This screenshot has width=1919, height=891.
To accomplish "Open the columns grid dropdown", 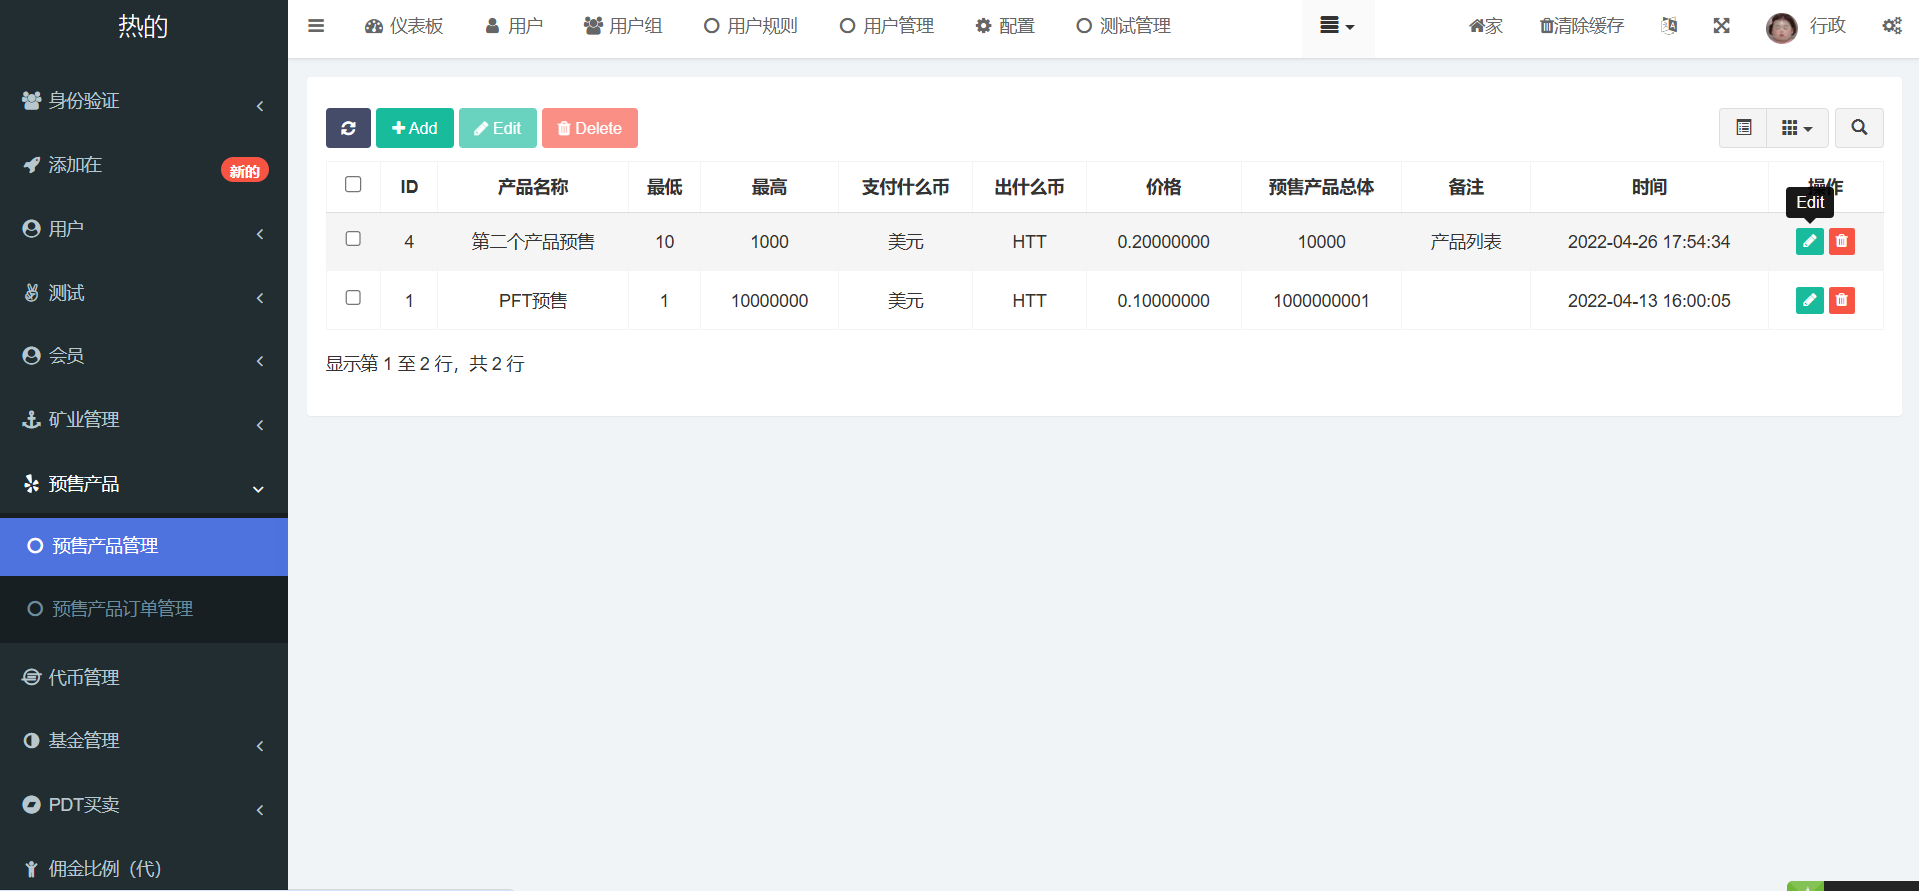I will [1796, 128].
